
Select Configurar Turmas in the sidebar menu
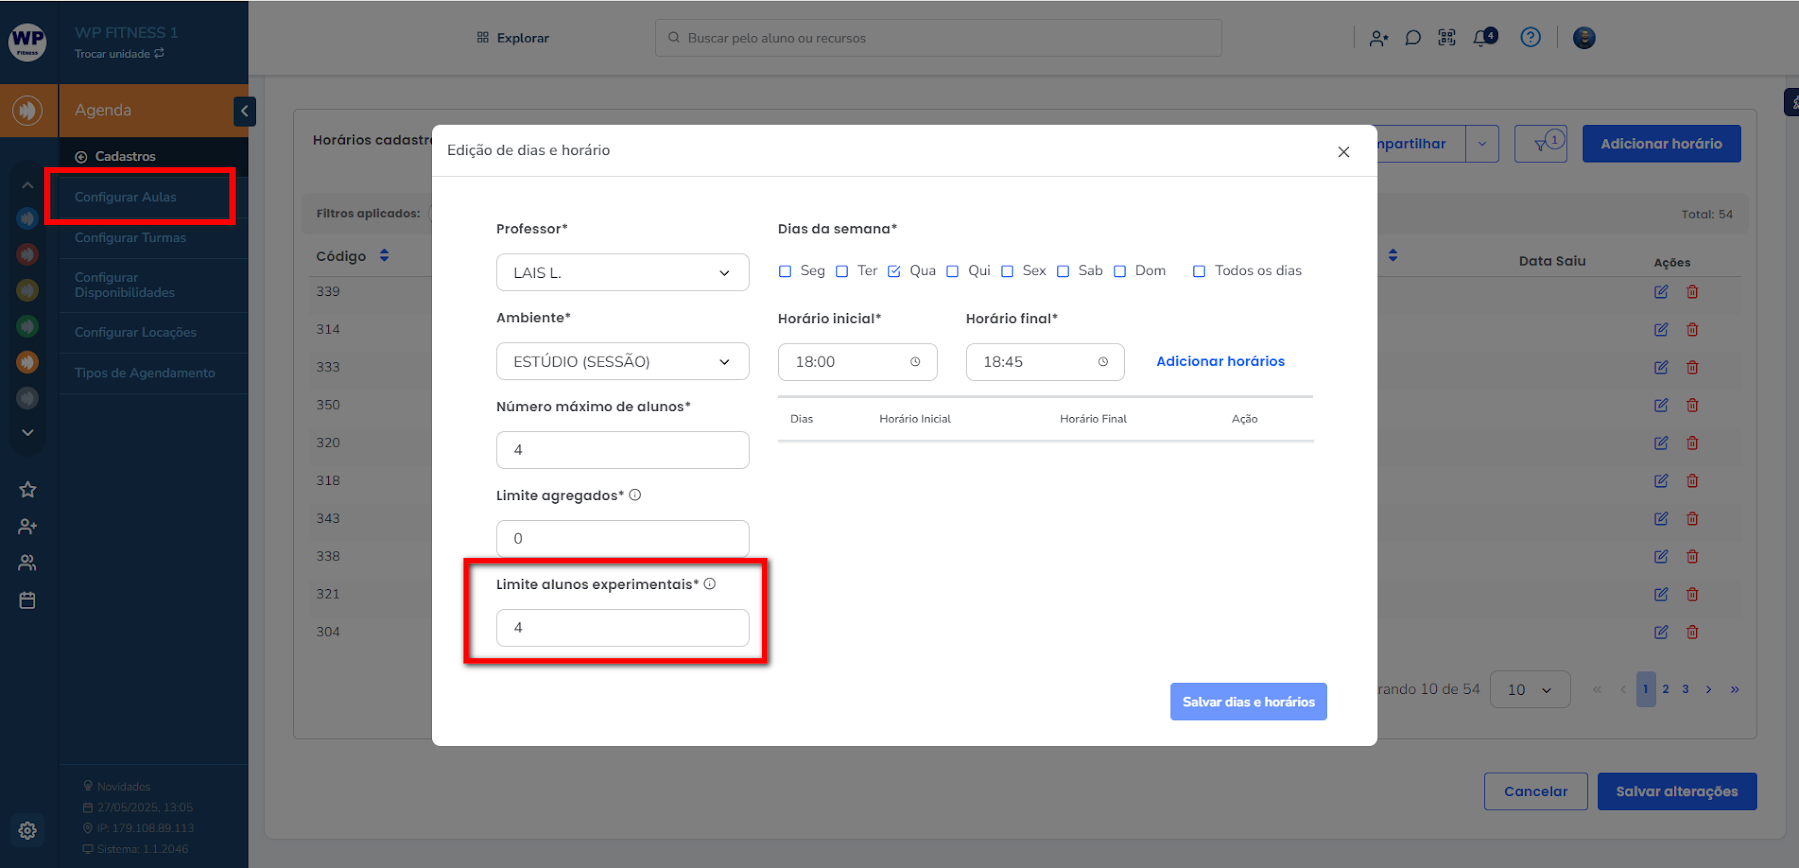(130, 238)
